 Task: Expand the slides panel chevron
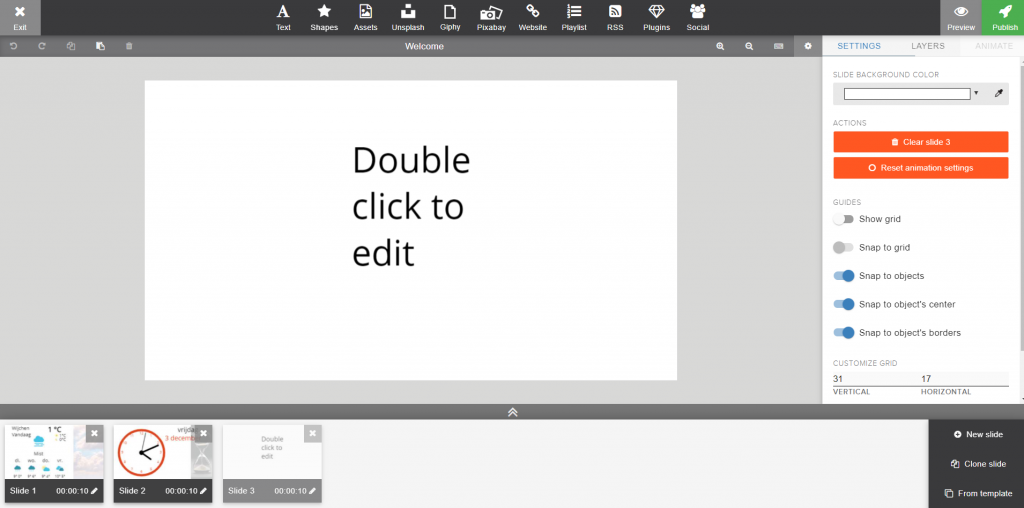pyautogui.click(x=512, y=412)
